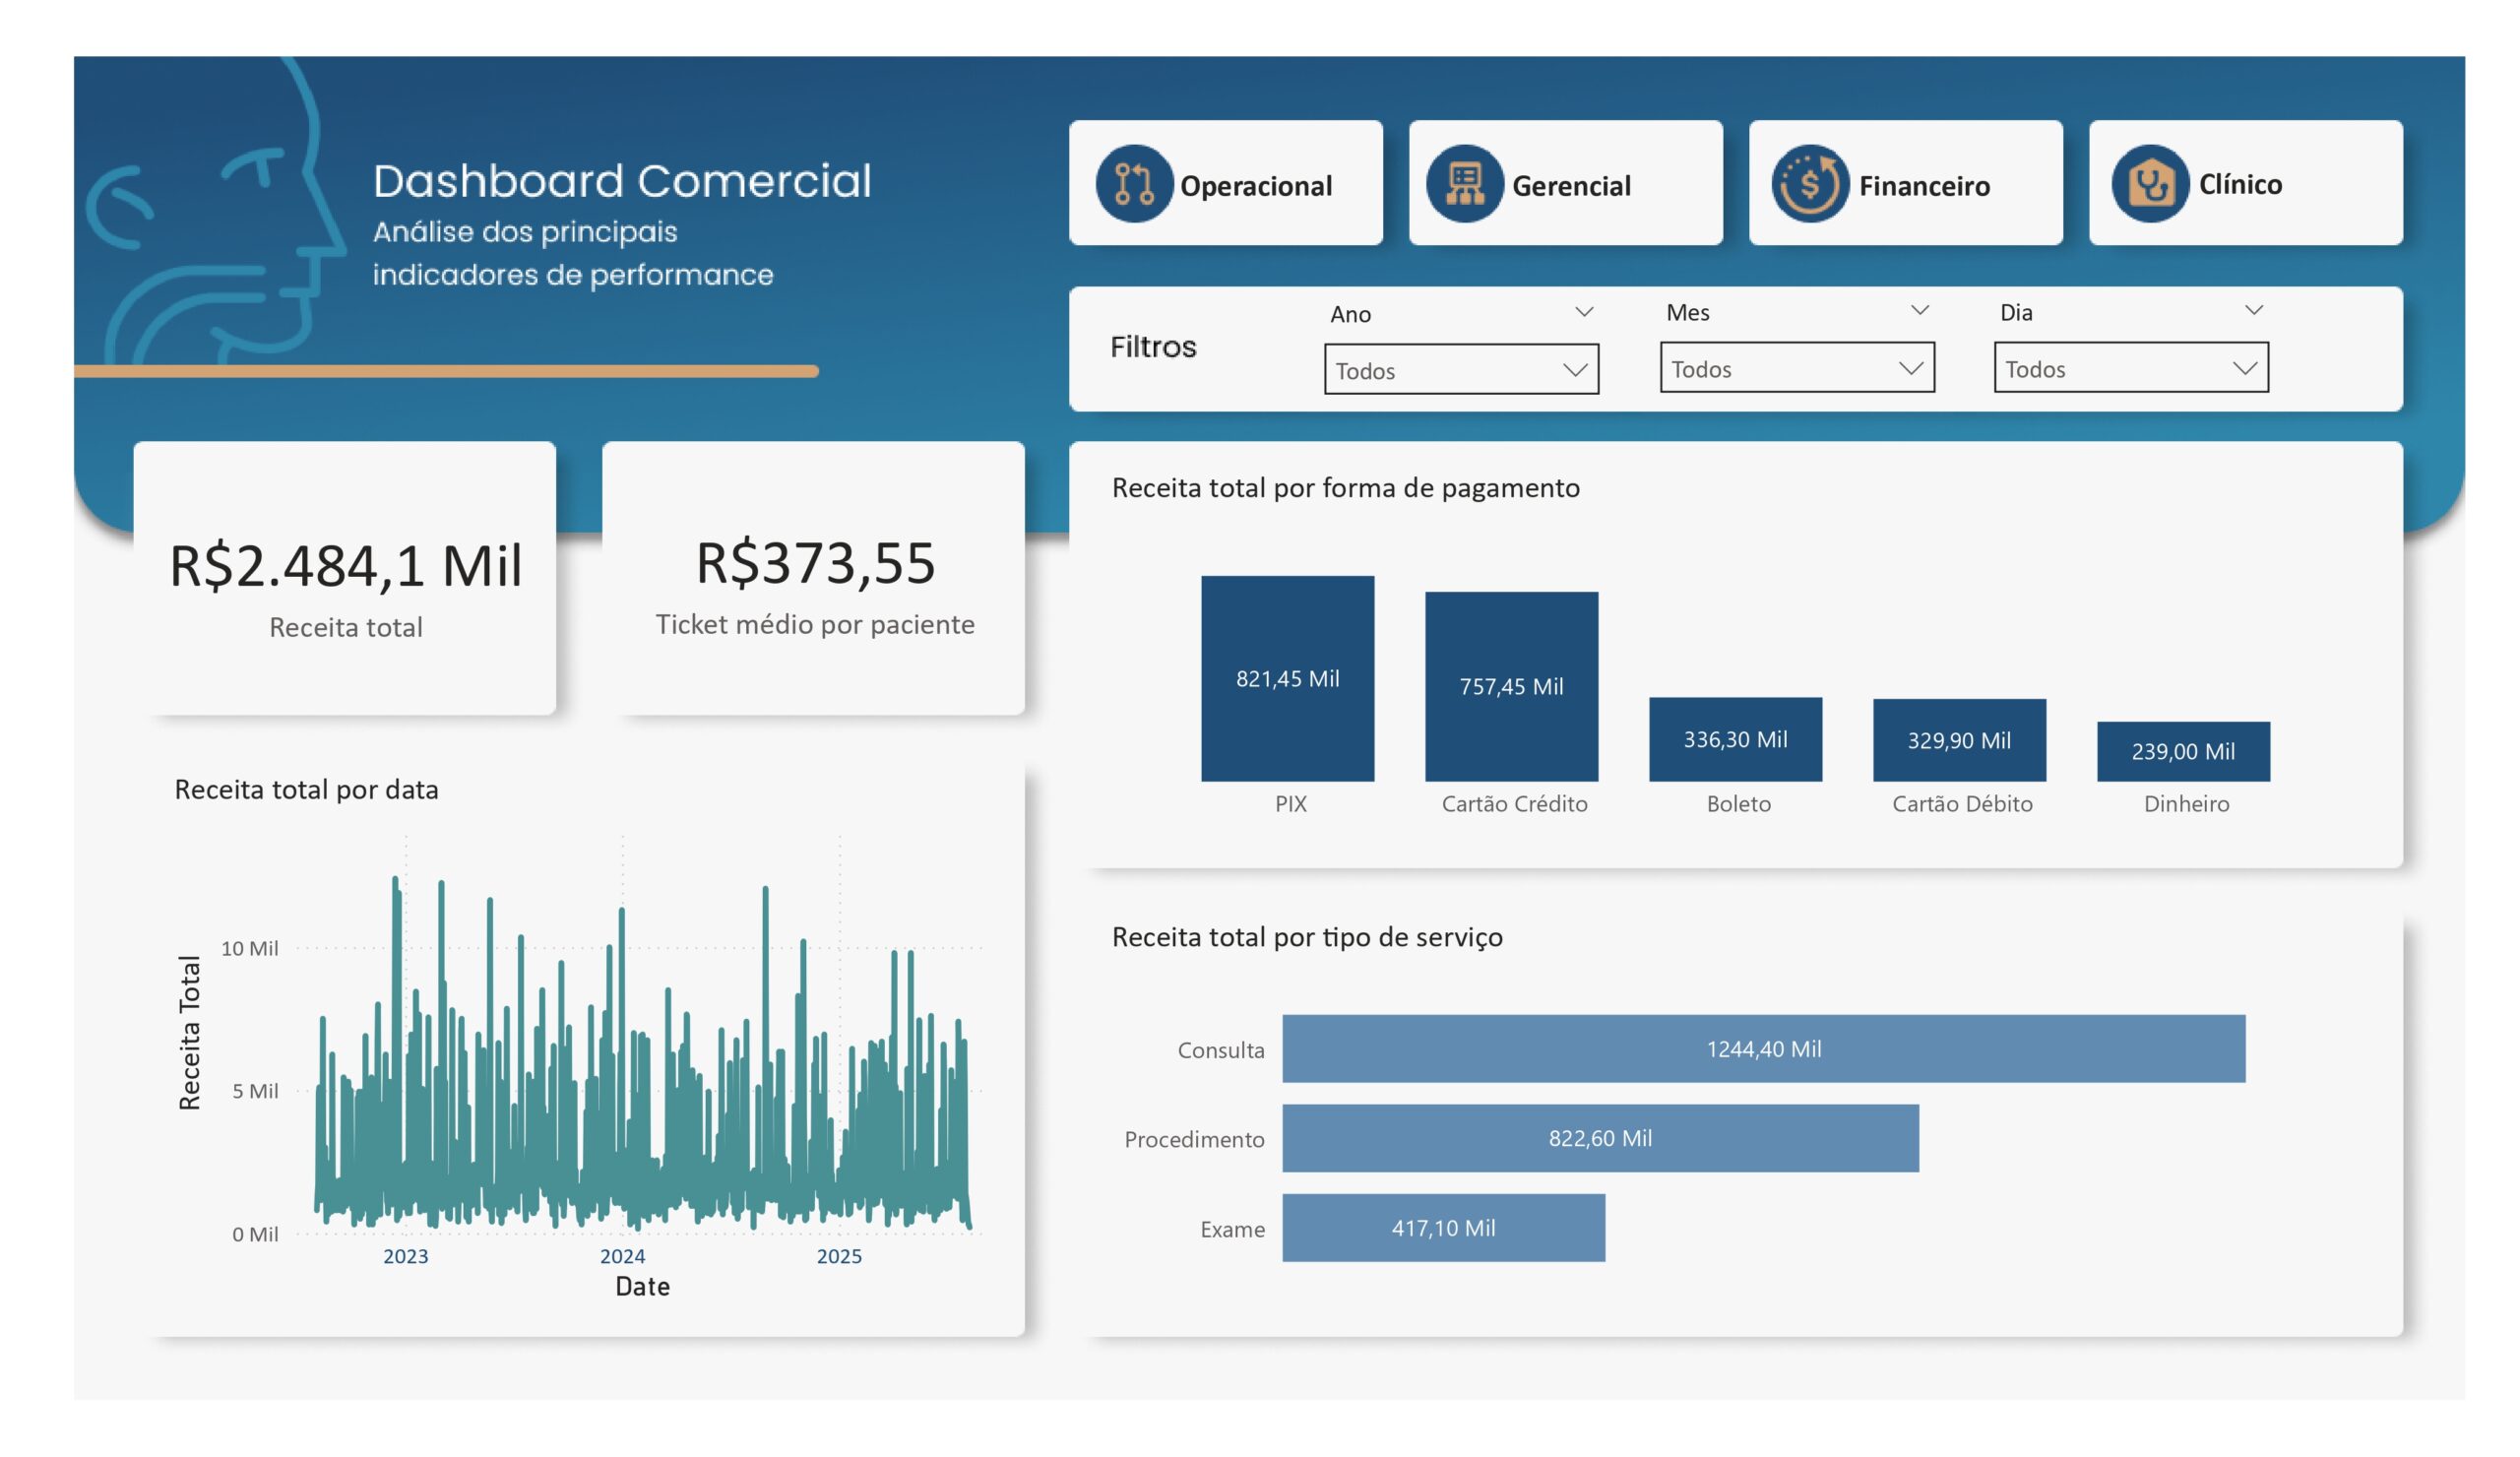Open the Dia filter Todos dropdown

(2130, 368)
